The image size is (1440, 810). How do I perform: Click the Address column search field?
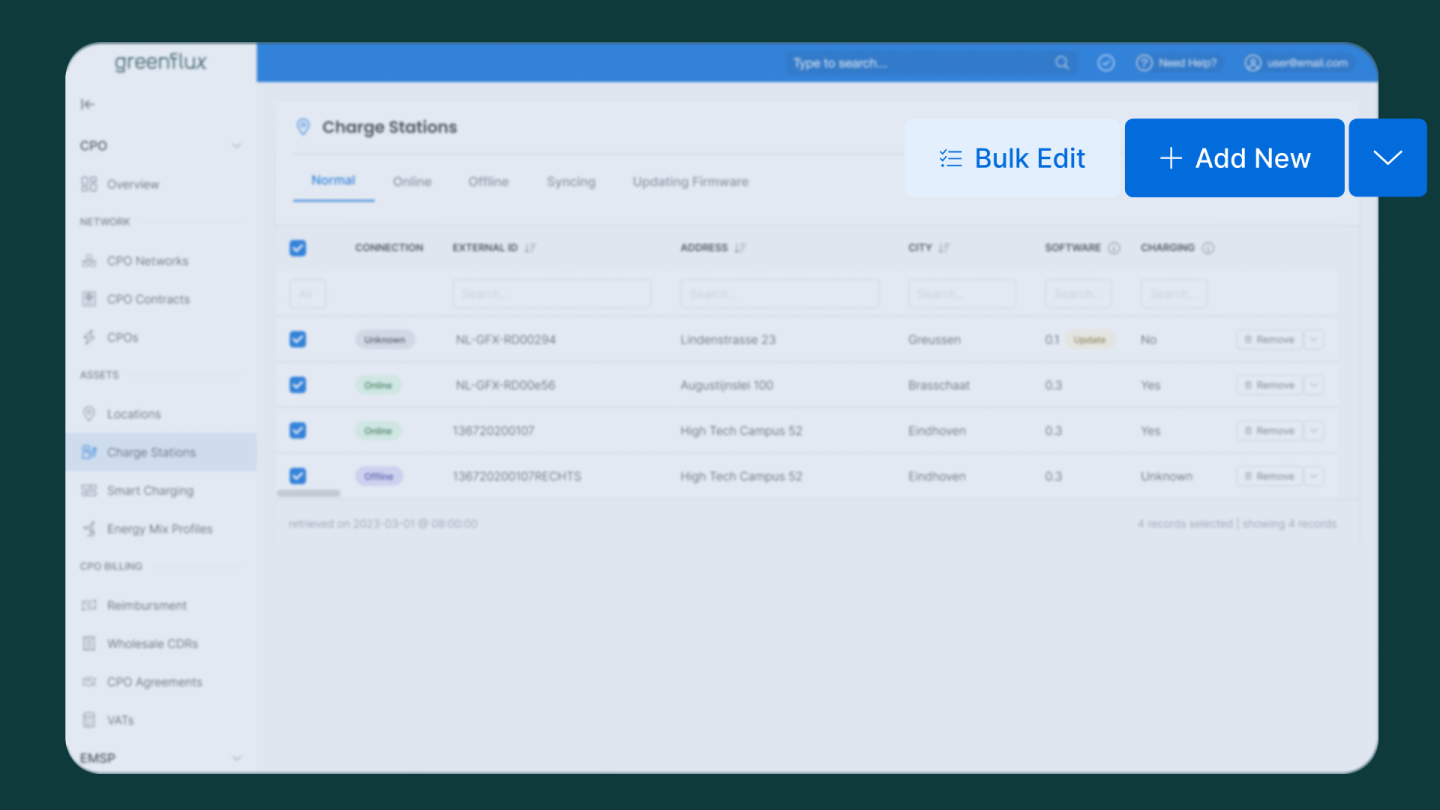[x=779, y=294]
